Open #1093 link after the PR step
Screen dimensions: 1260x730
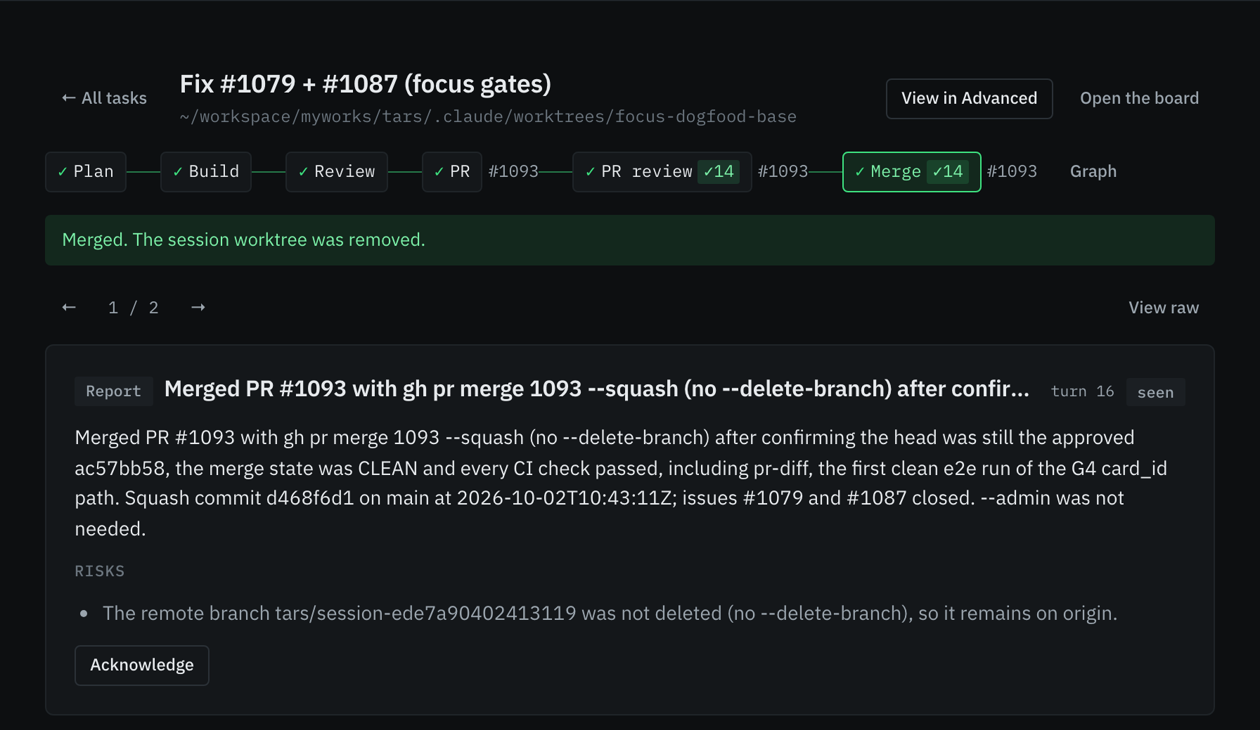click(x=513, y=172)
